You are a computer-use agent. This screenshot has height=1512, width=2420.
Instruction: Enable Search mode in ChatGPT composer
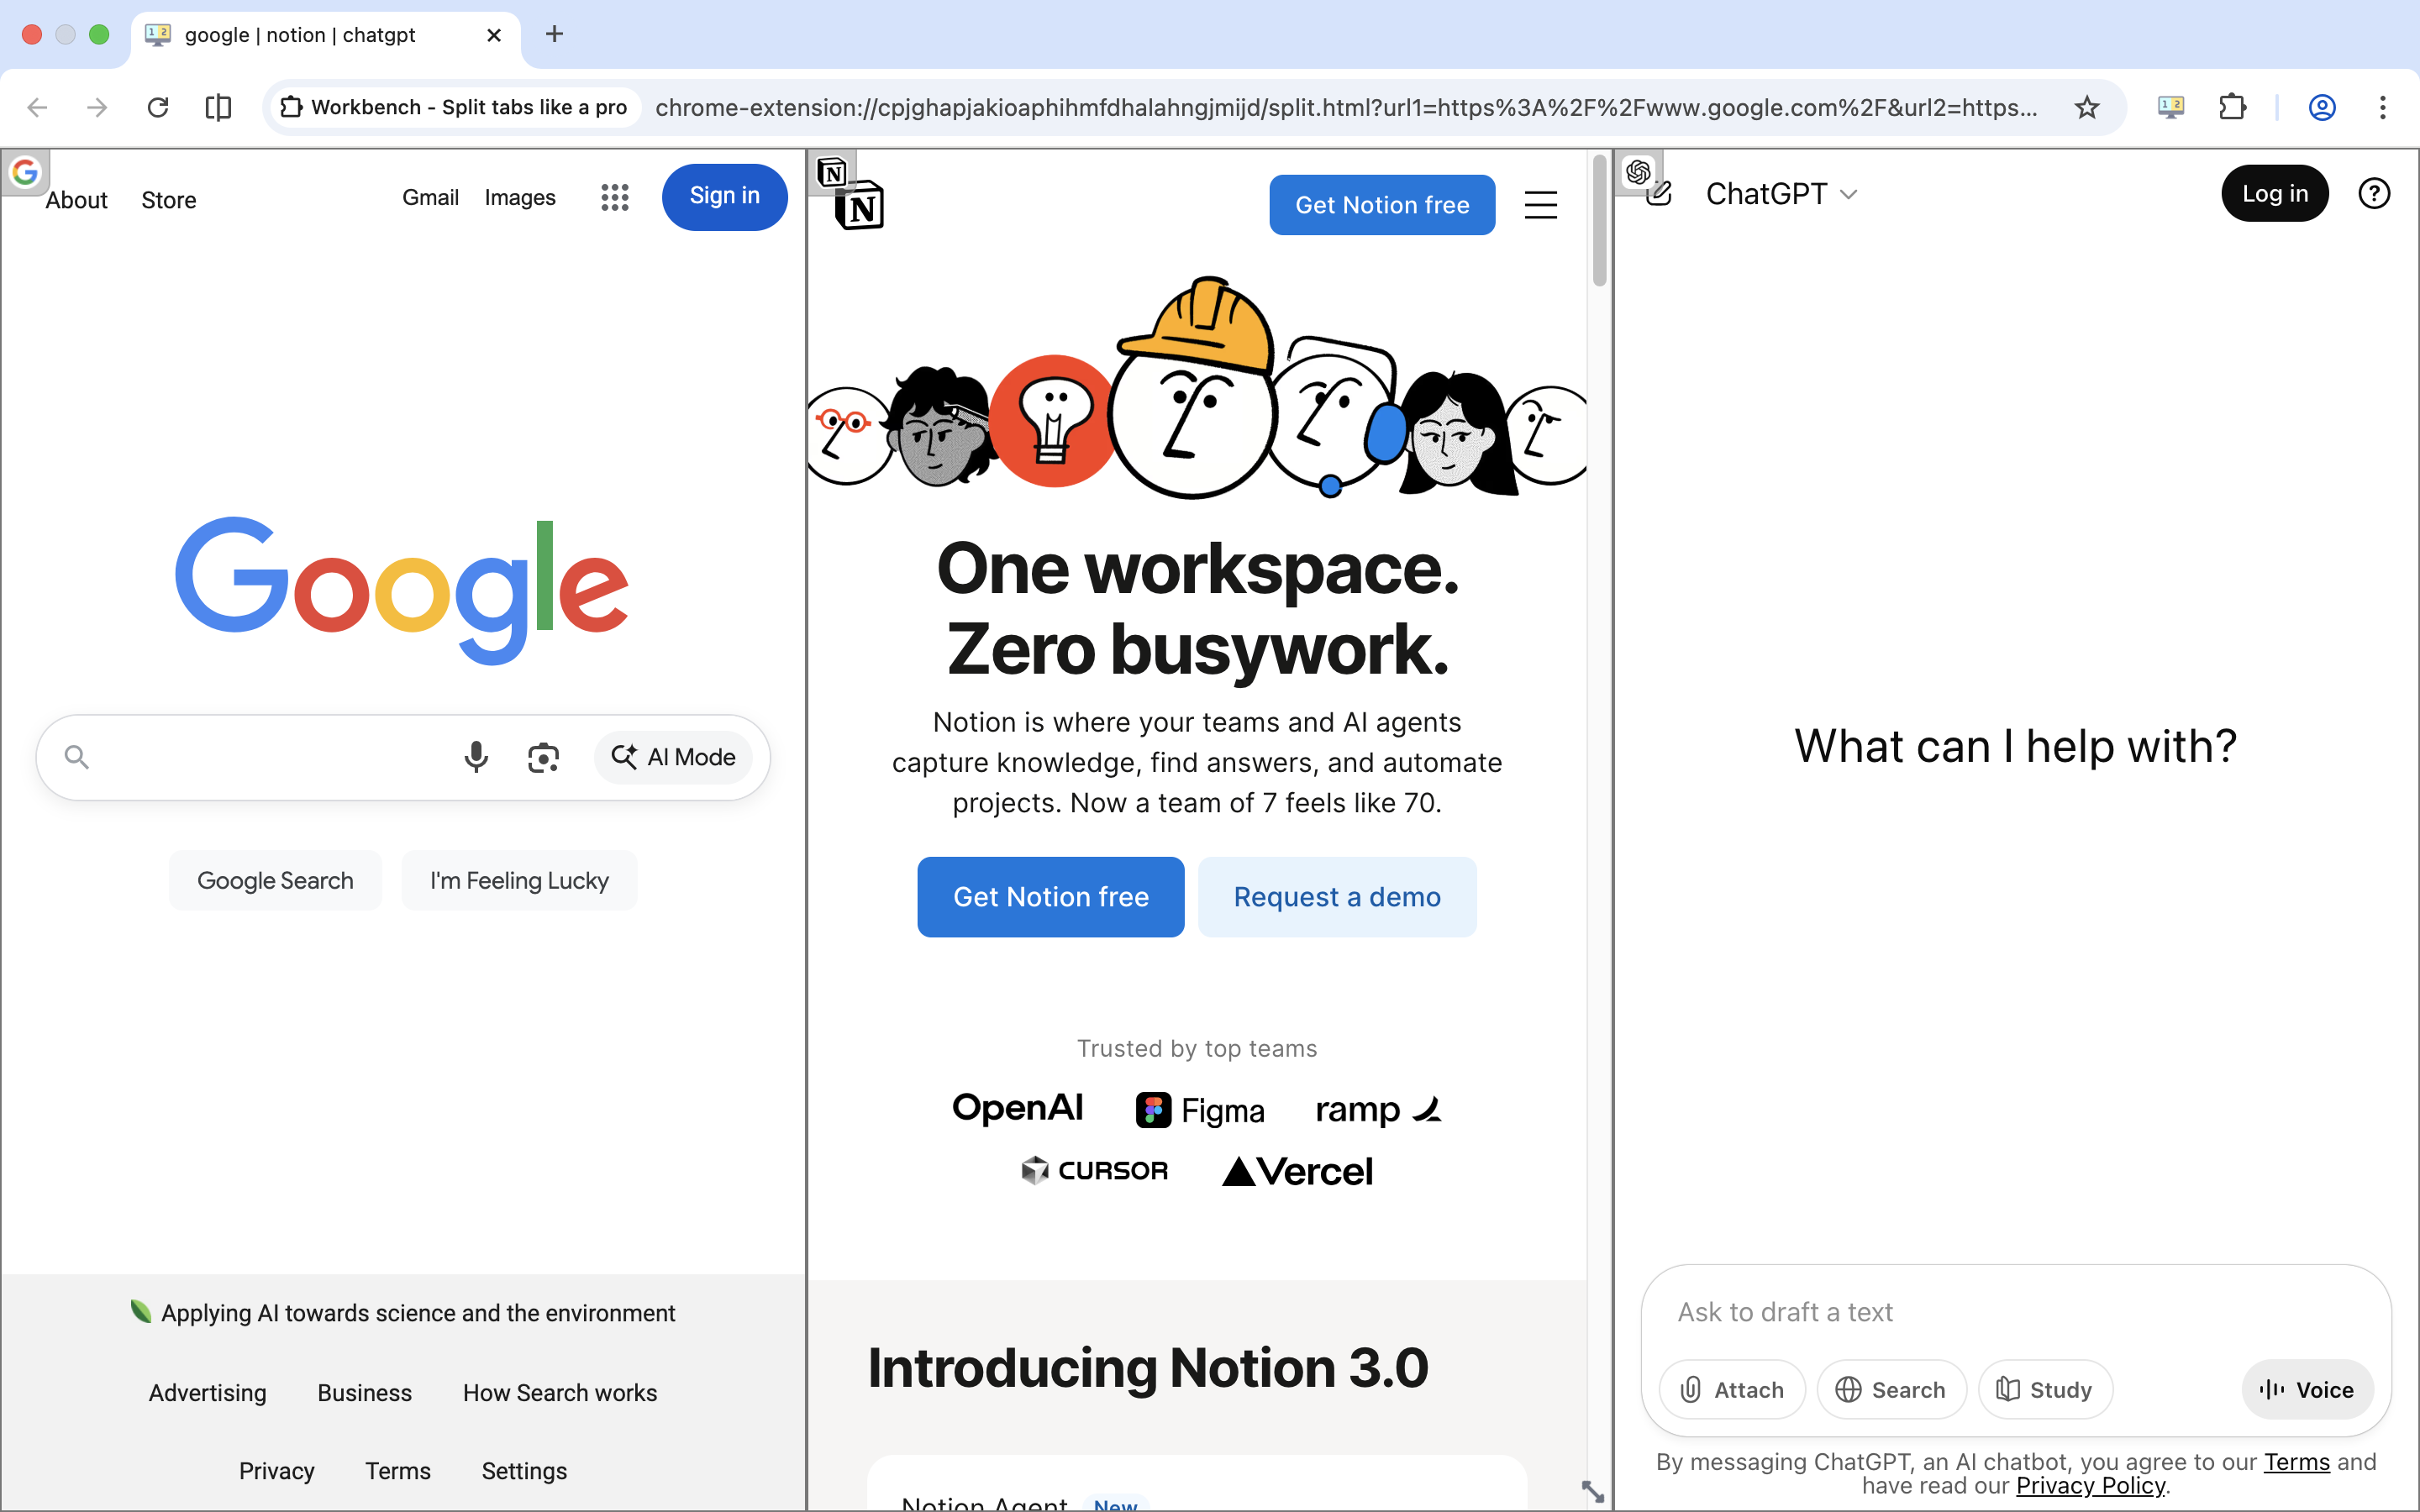1892,1389
